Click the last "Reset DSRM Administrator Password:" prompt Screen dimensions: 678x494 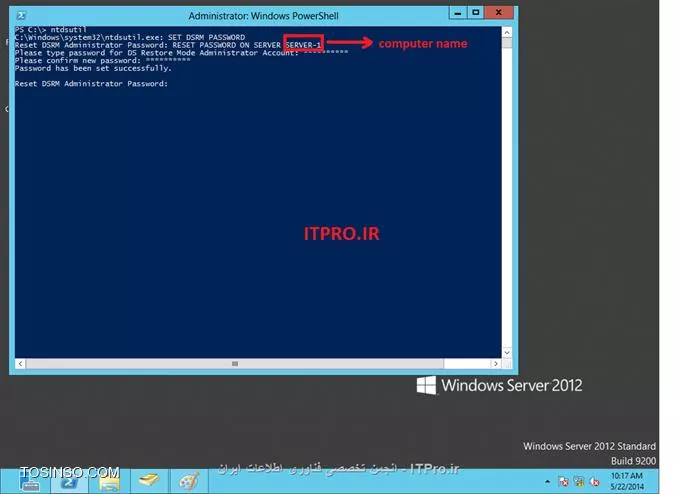pyautogui.click(x=91, y=84)
